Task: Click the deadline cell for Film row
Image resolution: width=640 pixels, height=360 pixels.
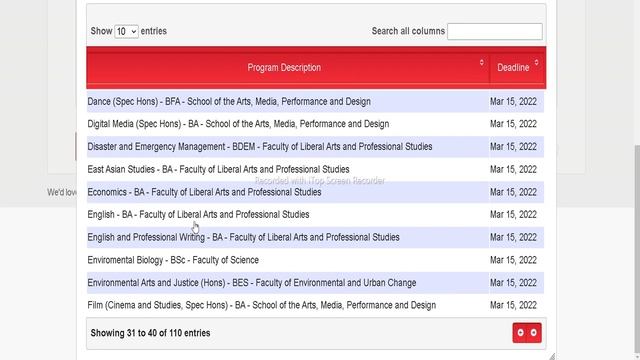Action: click(x=516, y=305)
